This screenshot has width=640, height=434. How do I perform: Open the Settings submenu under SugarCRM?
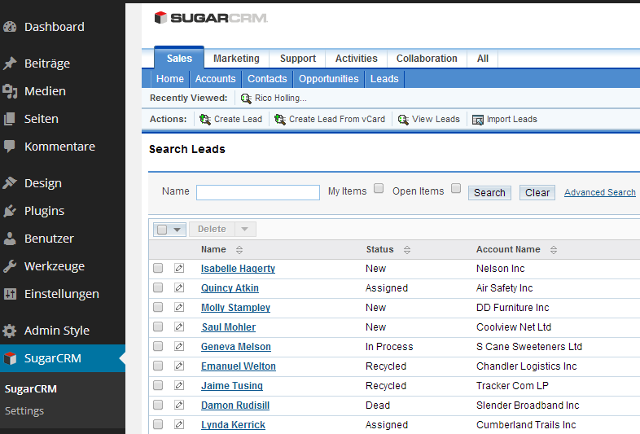(24, 411)
